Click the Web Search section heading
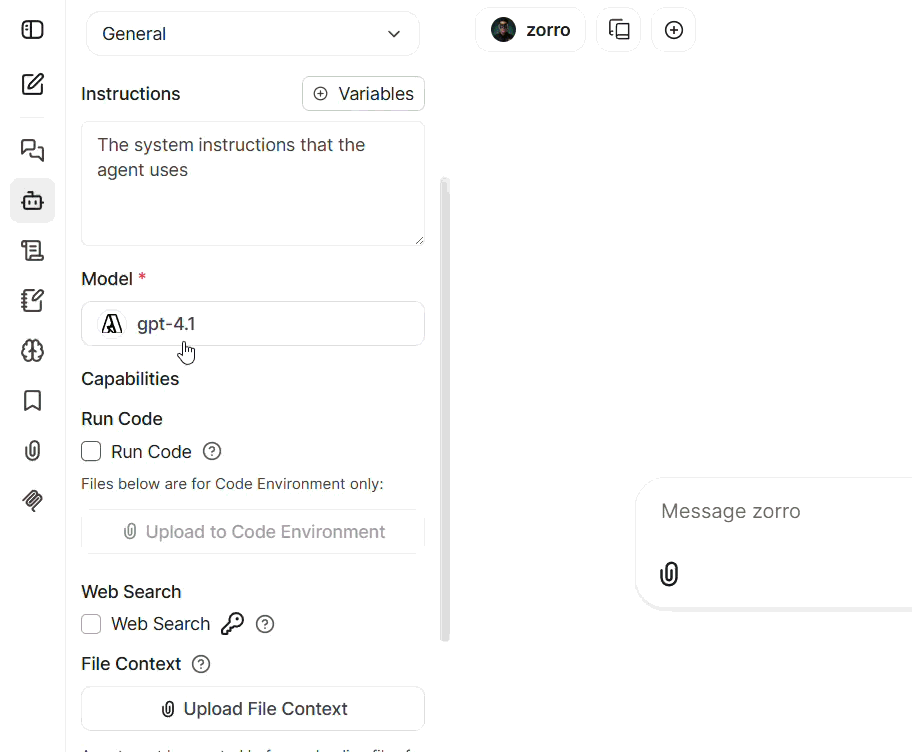 (x=131, y=592)
